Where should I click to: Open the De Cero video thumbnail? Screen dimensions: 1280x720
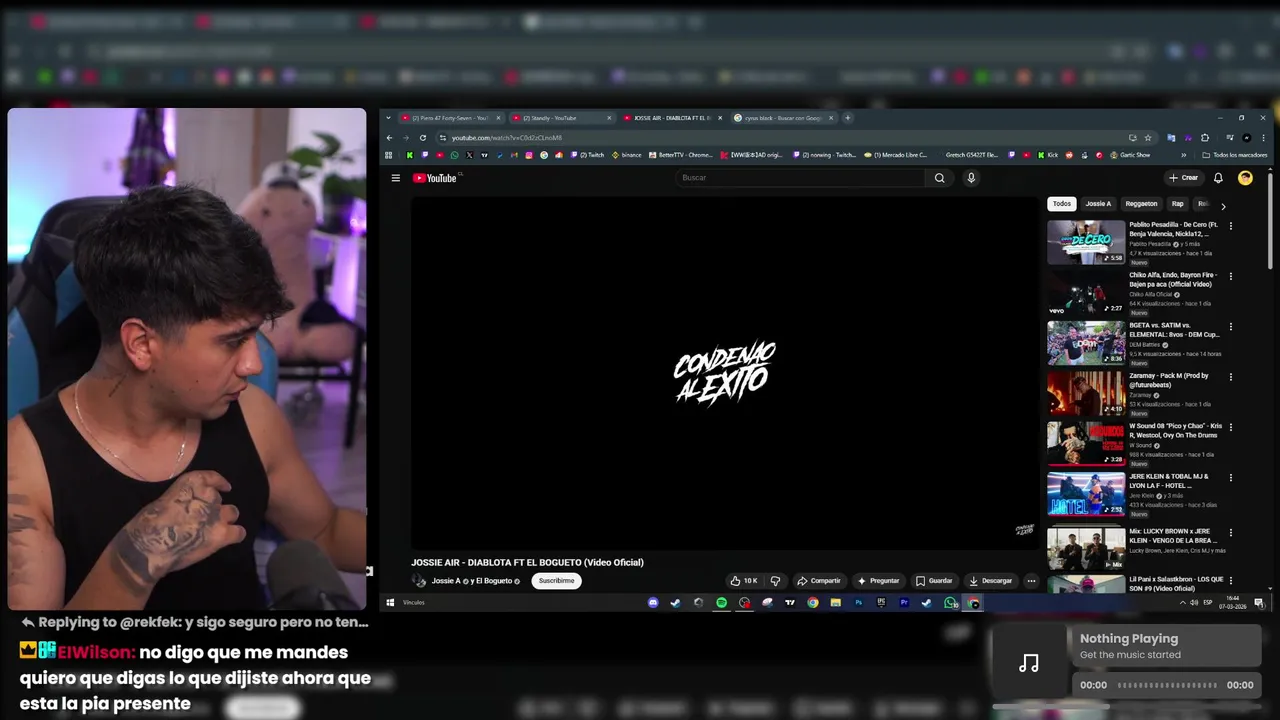click(1086, 242)
